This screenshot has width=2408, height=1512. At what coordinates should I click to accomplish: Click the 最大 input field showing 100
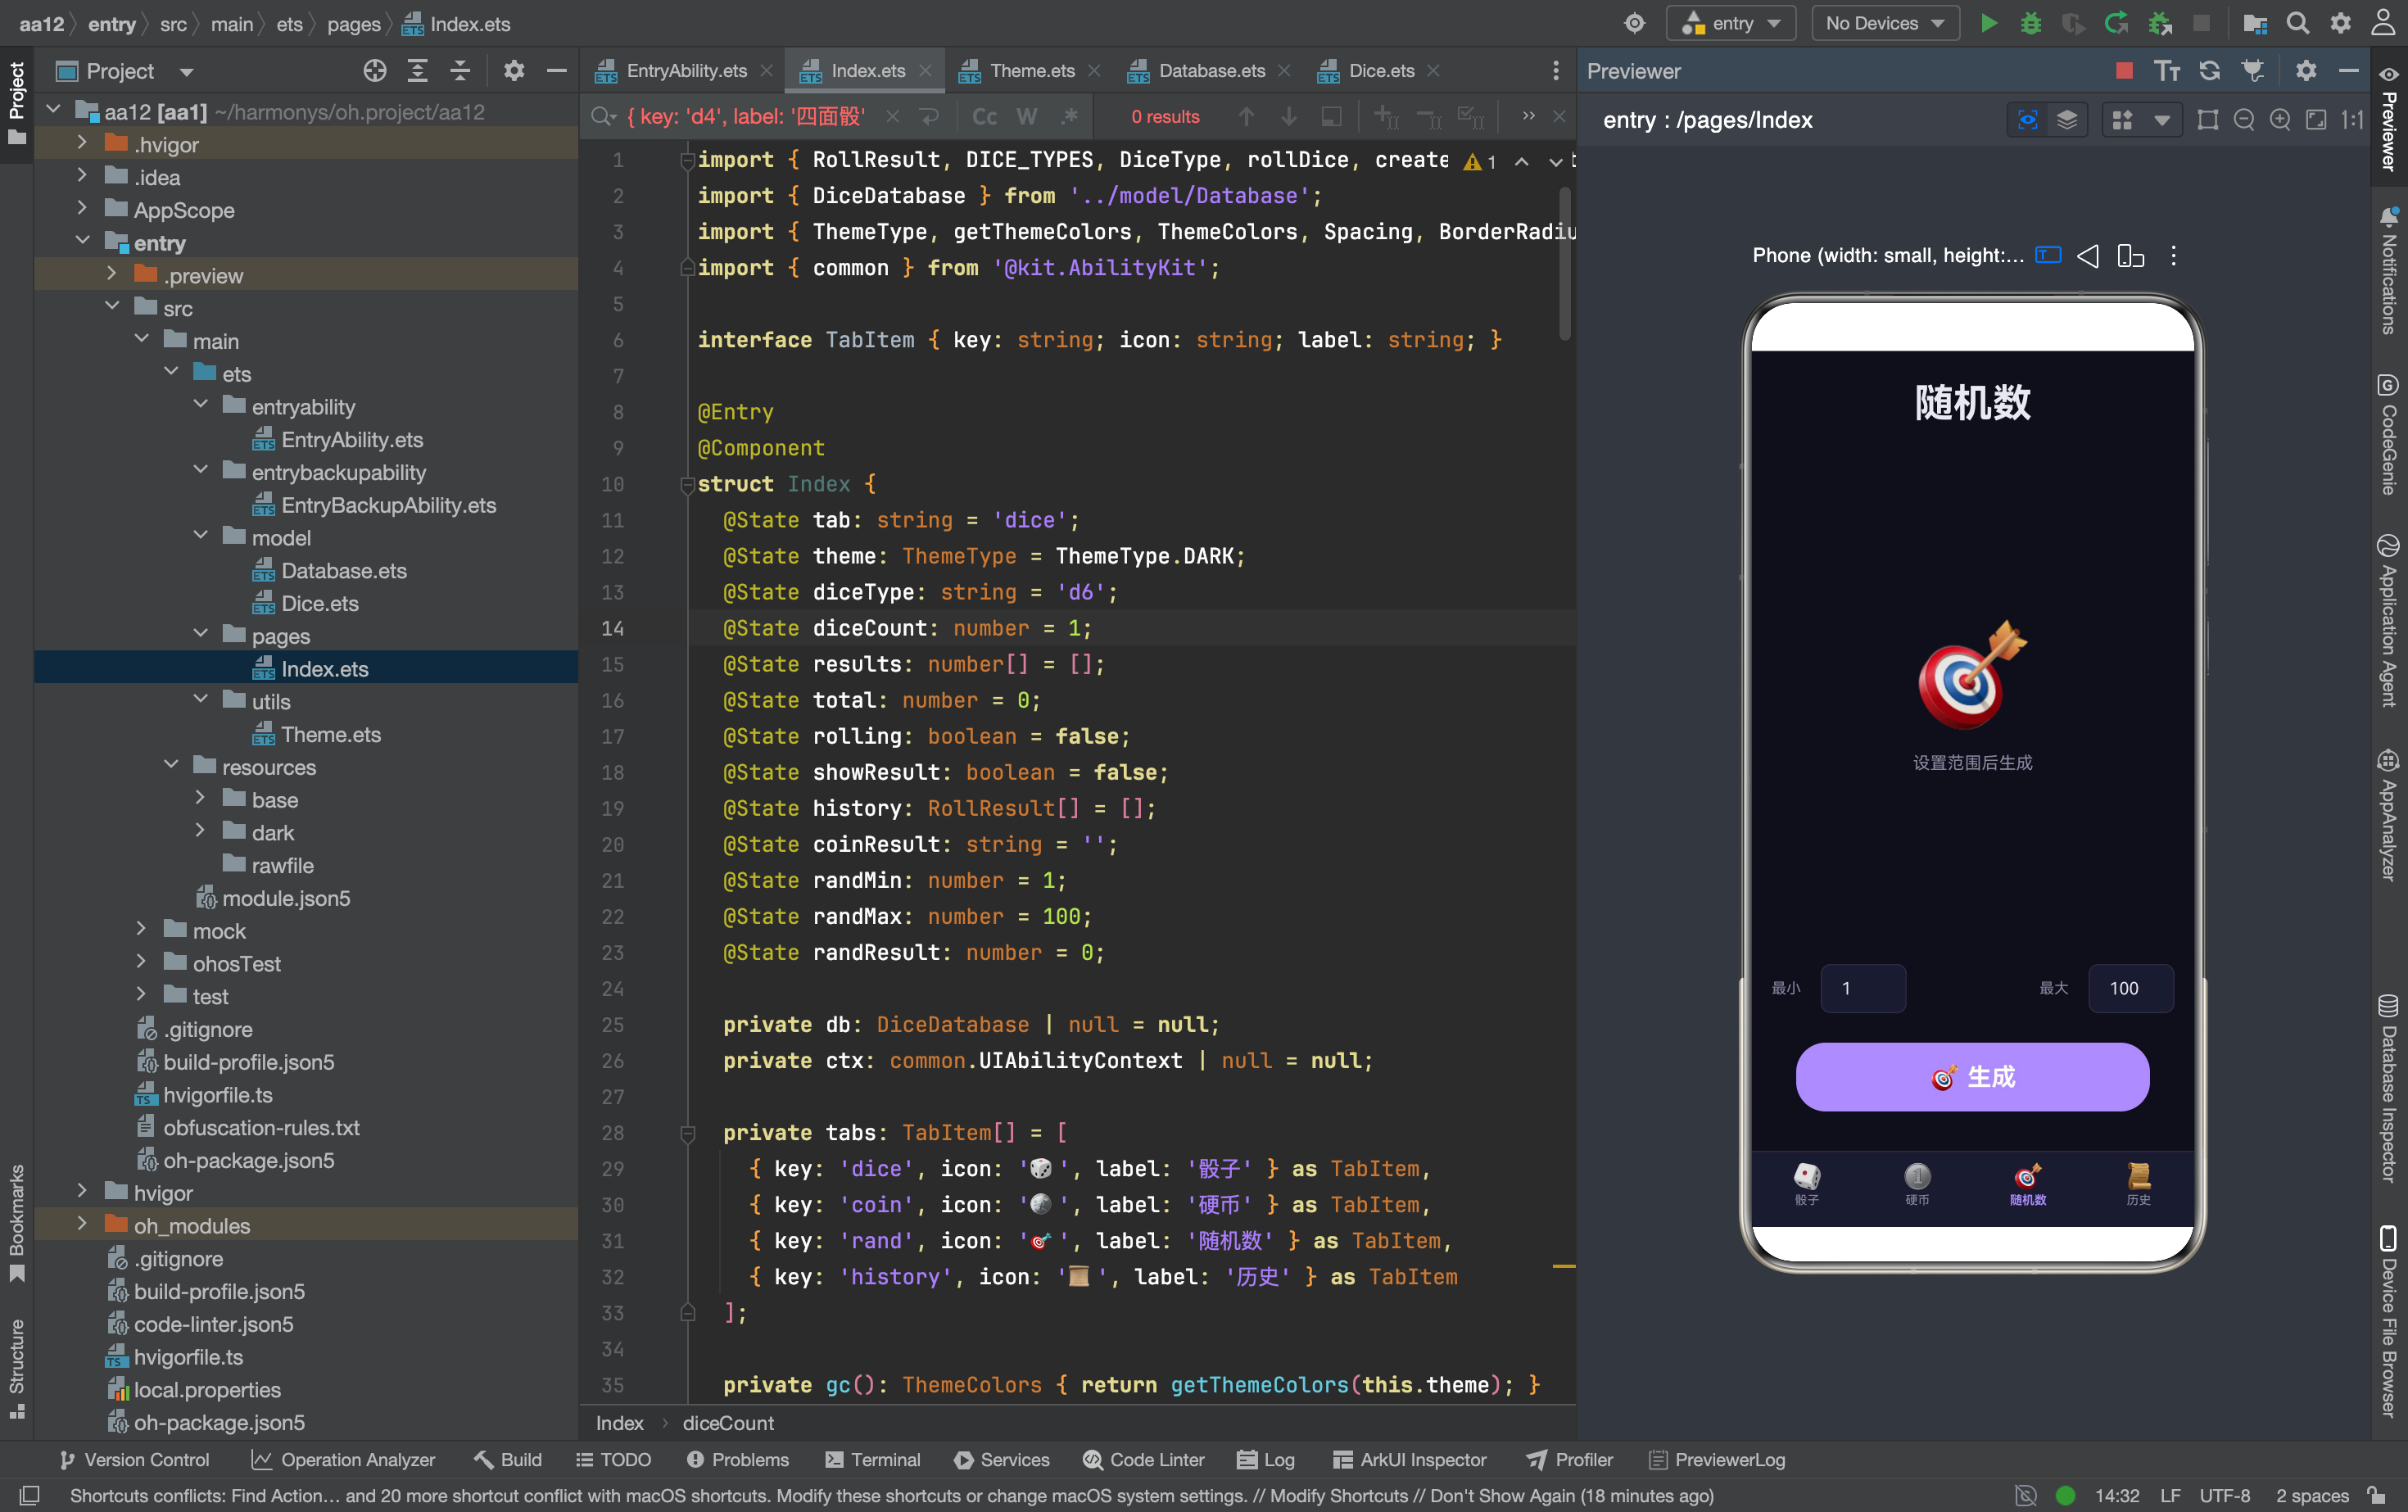[x=2131, y=988]
